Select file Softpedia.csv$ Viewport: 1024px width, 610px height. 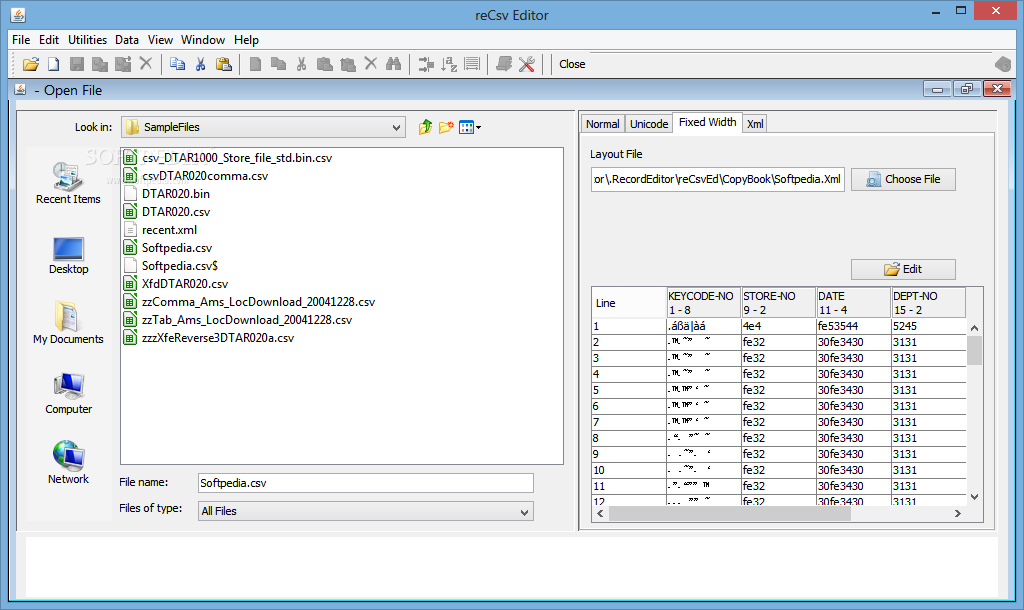pos(180,266)
